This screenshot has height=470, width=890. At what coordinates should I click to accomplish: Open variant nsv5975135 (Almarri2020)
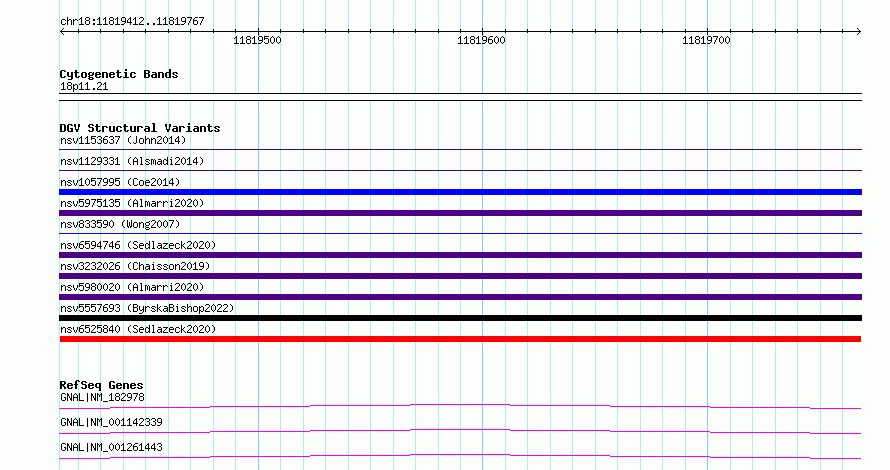click(132, 203)
